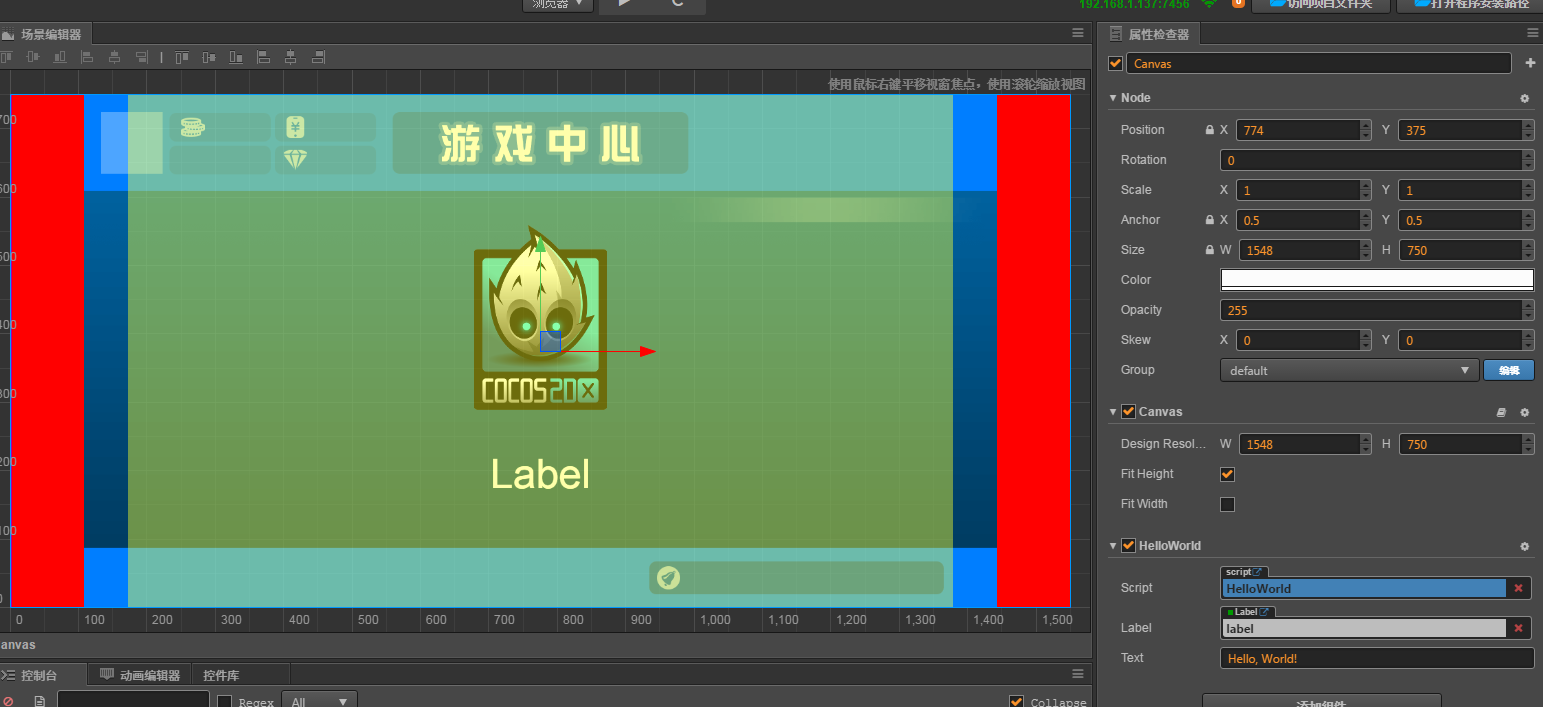The width and height of the screenshot is (1543, 707).
Task: Open the console log level All dropdown
Action: point(319,700)
